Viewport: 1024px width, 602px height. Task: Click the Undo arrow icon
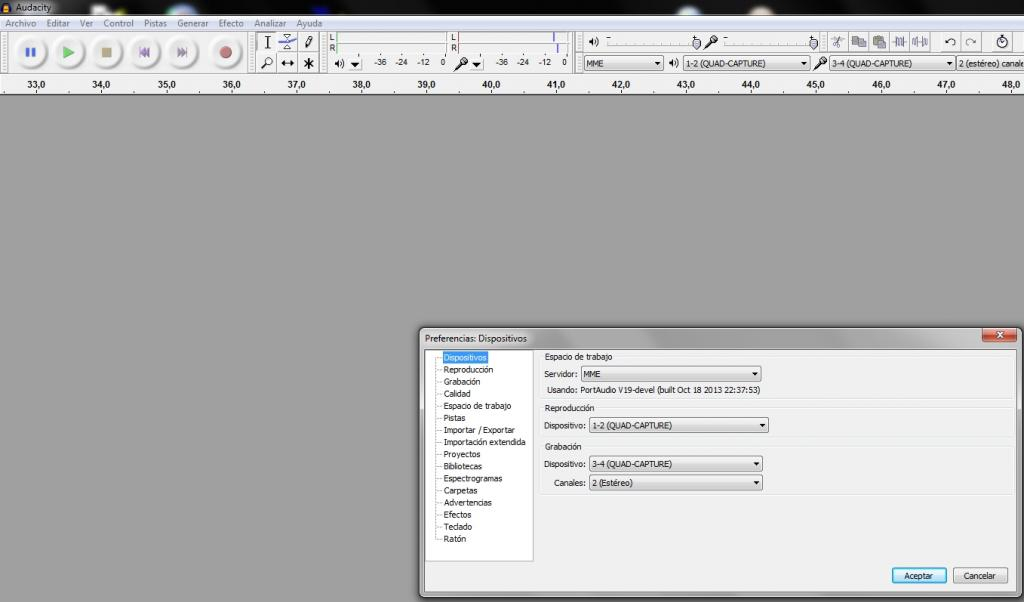pos(950,42)
